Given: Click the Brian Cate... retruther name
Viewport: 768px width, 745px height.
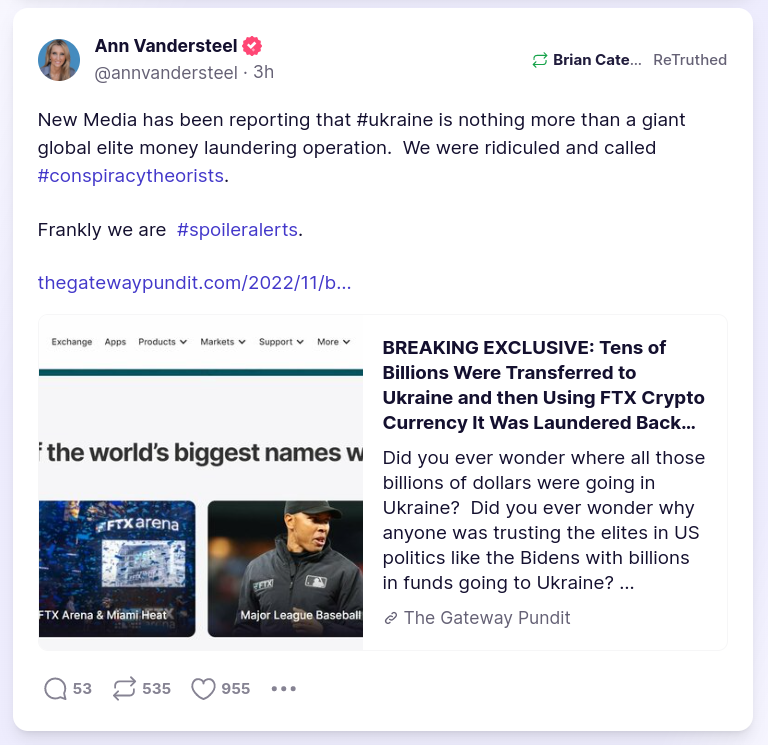Looking at the screenshot, I should tap(597, 60).
